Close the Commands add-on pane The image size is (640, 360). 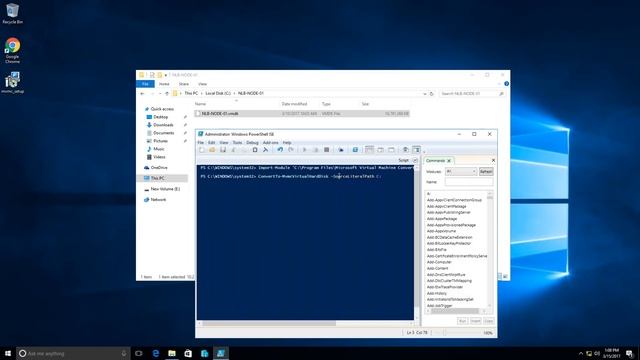point(493,160)
